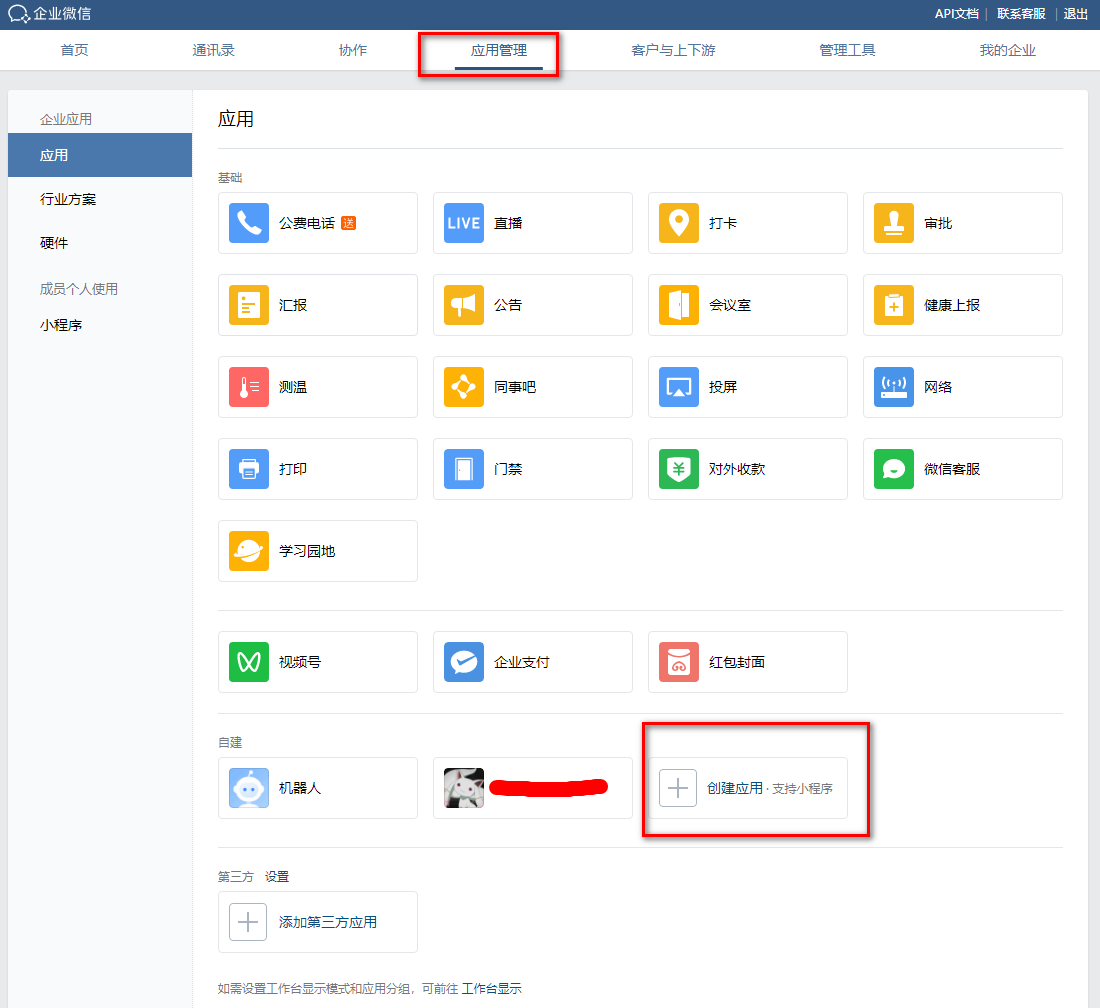This screenshot has width=1100, height=1008.
Task: Open 小程序 in the left sidebar
Action: click(61, 325)
